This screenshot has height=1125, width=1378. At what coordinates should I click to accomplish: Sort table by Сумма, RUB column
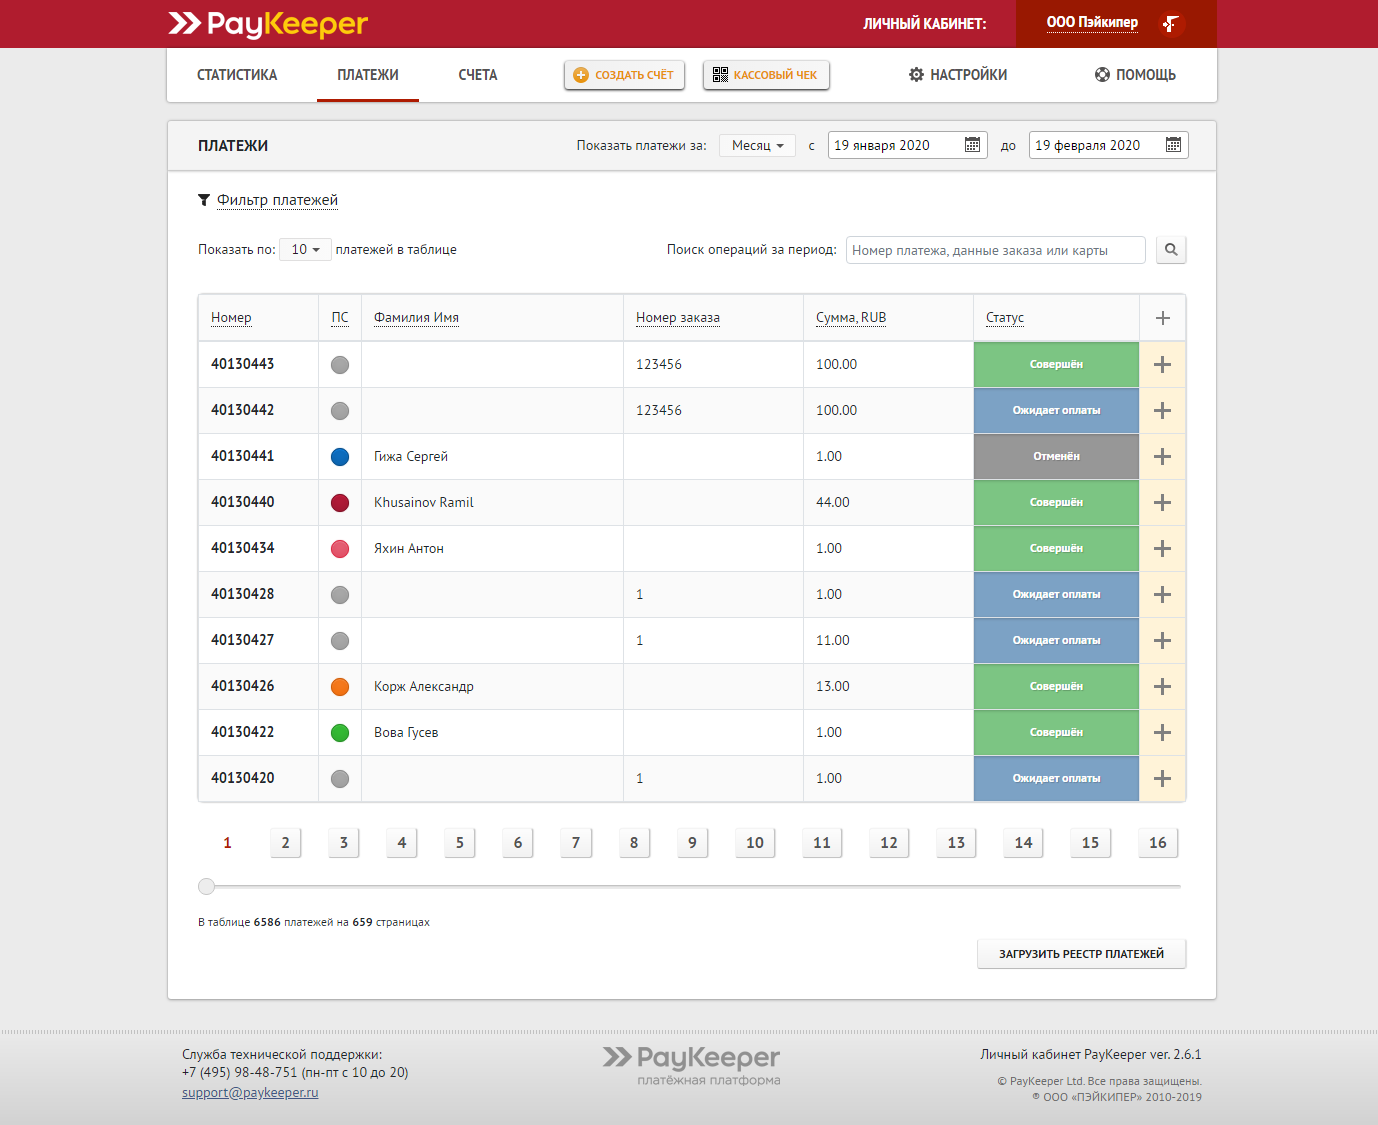click(x=851, y=318)
